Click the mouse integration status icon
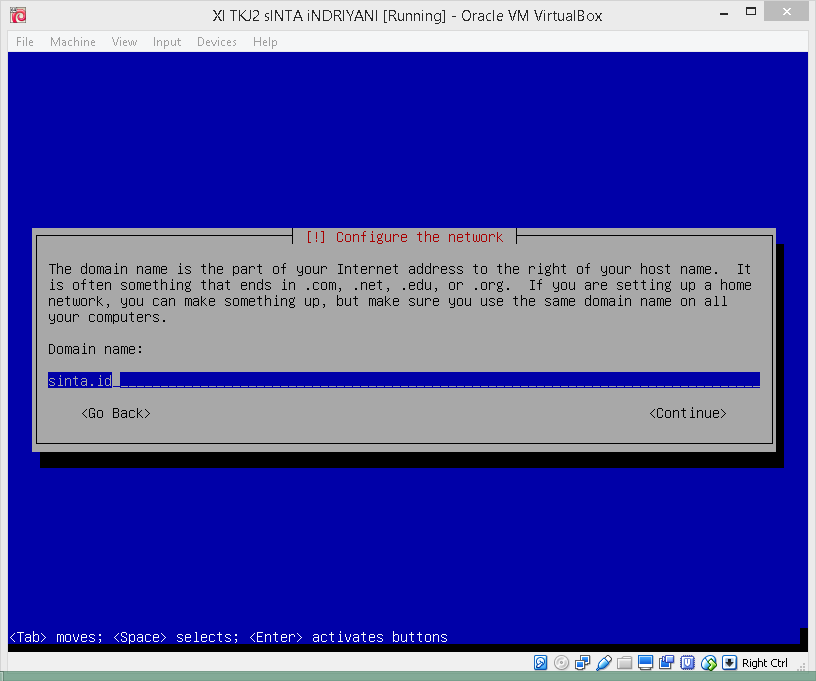816x681 pixels. (x=708, y=662)
